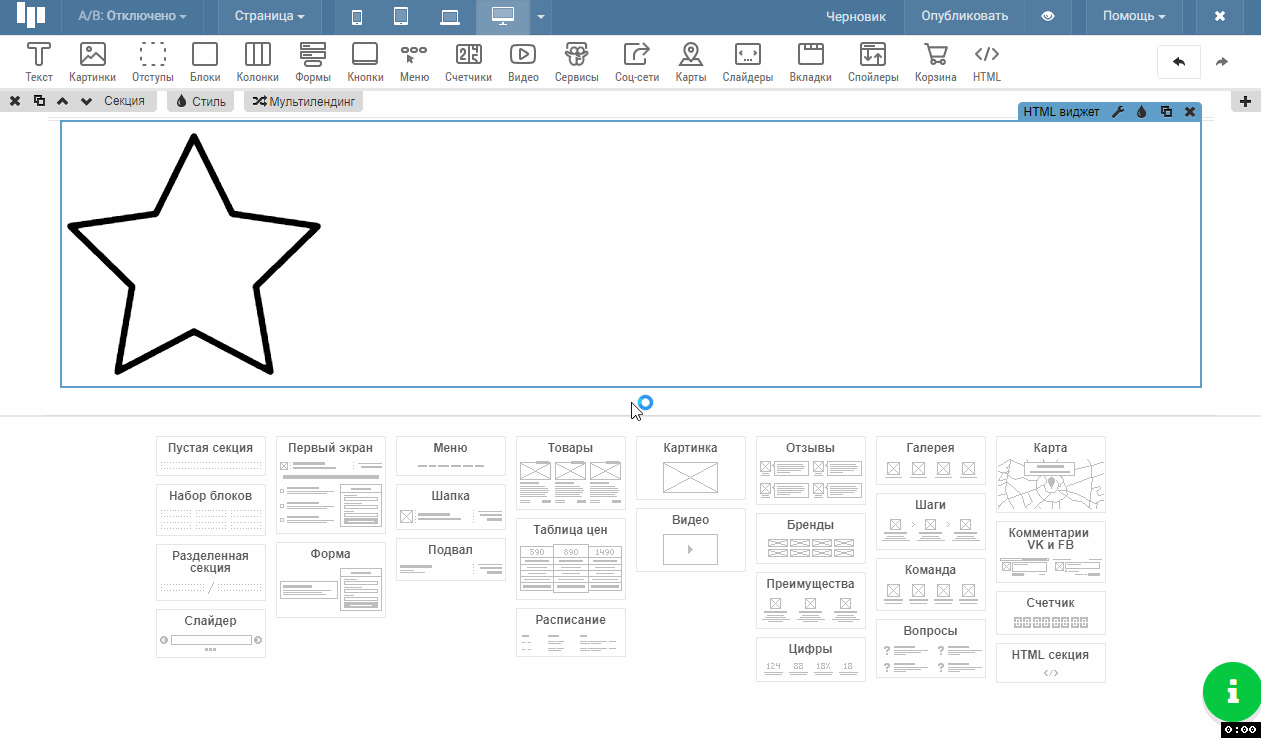Open the A/B Отключено dropdown
Screen dimensions: 1261x738
(x=132, y=16)
